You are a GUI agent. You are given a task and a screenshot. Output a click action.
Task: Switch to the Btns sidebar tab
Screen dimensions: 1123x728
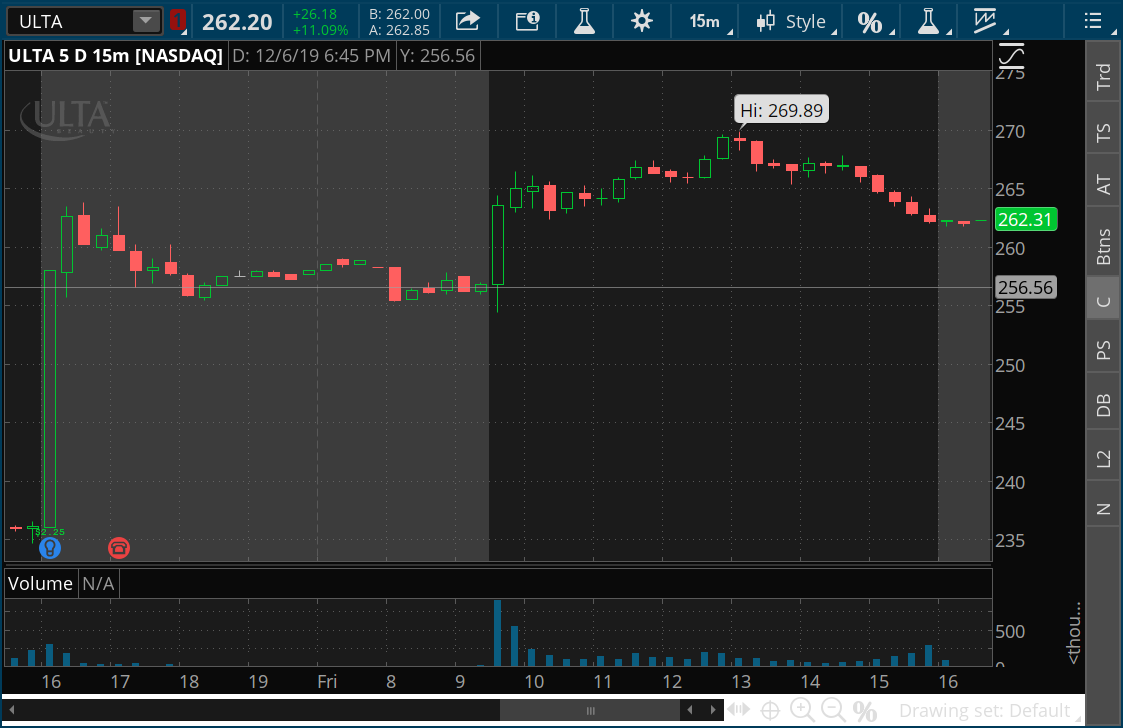(1103, 246)
